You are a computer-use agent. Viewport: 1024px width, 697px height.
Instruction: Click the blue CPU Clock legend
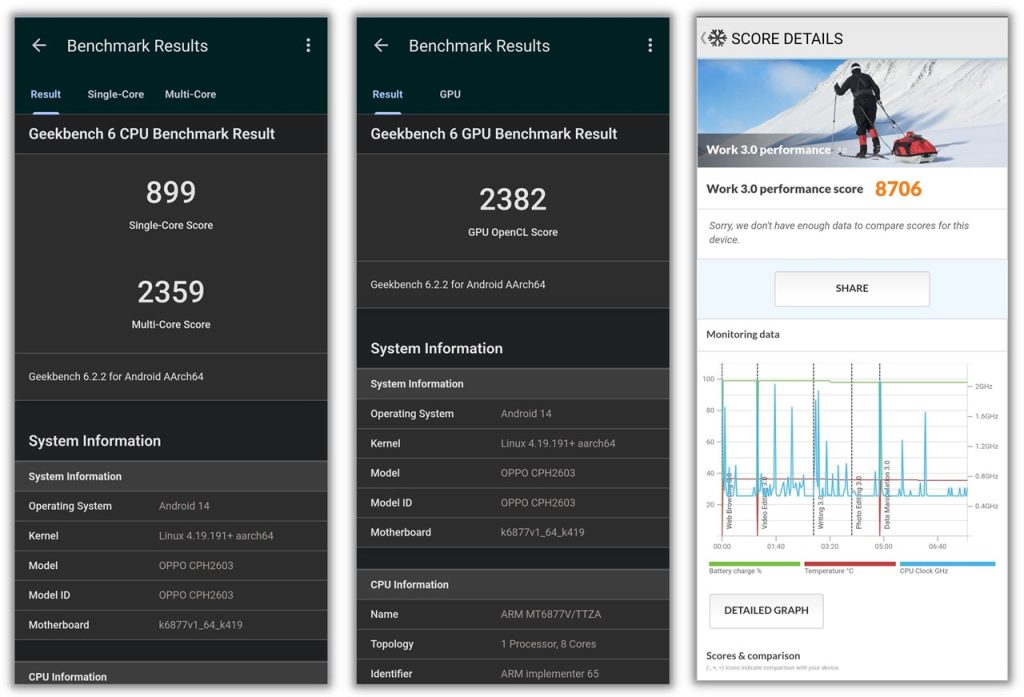[x=946, y=565]
